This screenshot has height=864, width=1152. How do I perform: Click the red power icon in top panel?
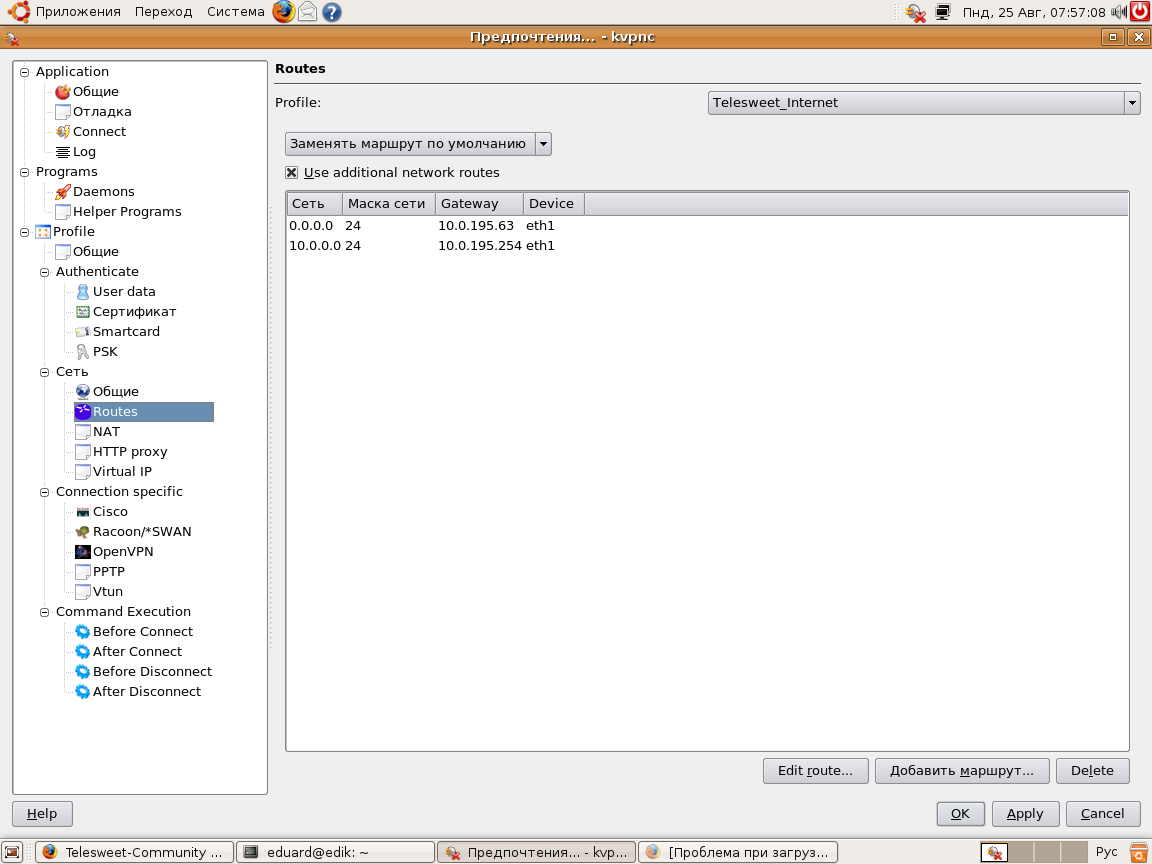pyautogui.click(x=1140, y=12)
